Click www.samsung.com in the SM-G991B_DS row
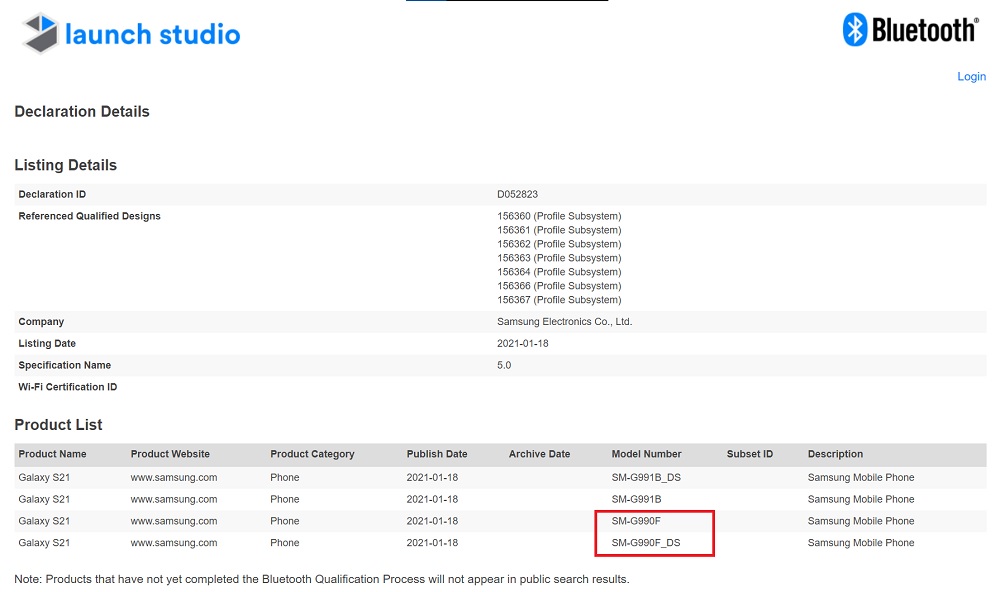The width and height of the screenshot is (1000, 592). click(x=174, y=478)
